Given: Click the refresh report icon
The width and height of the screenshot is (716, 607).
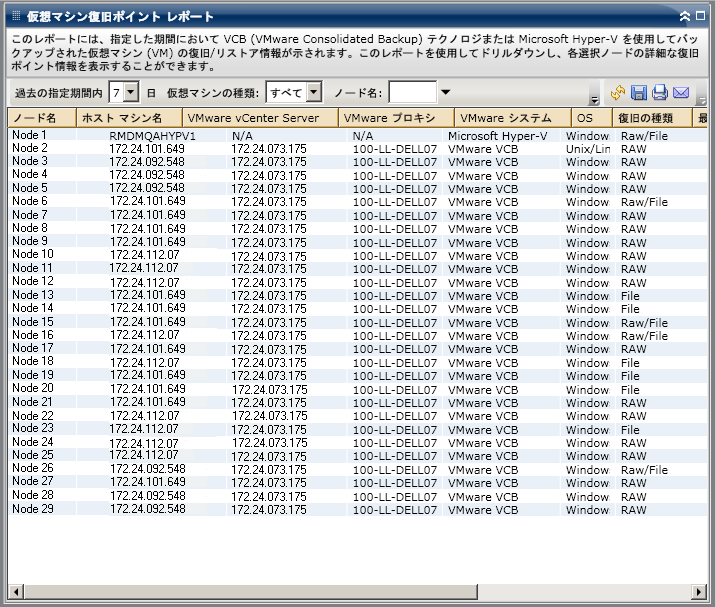Looking at the screenshot, I should click(x=618, y=93).
